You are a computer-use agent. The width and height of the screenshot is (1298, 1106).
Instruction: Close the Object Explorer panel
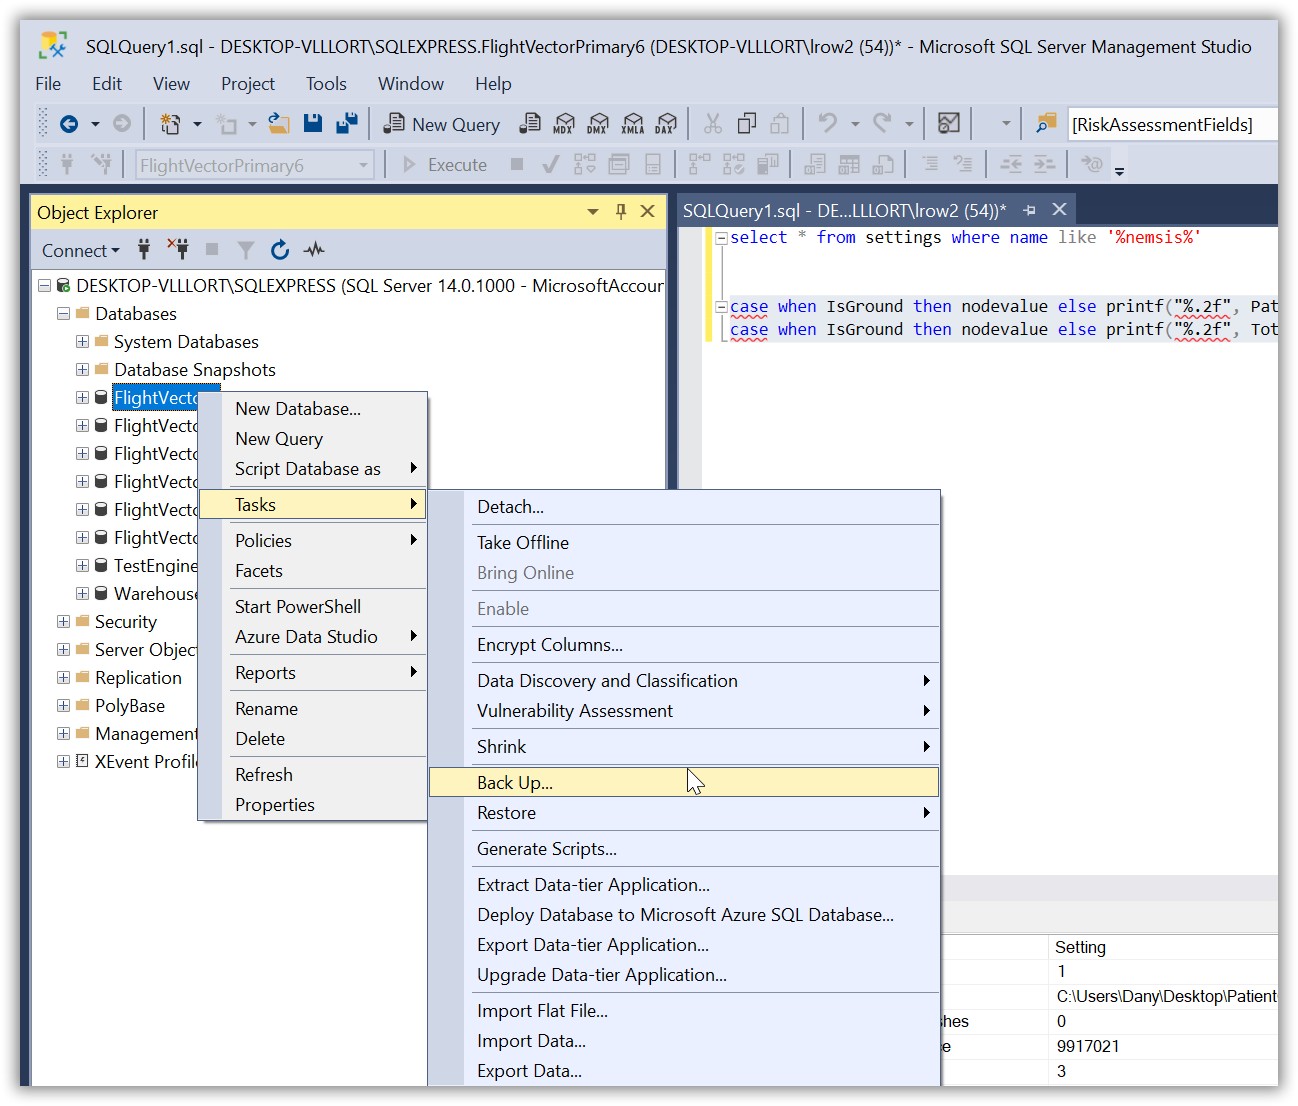tap(648, 211)
